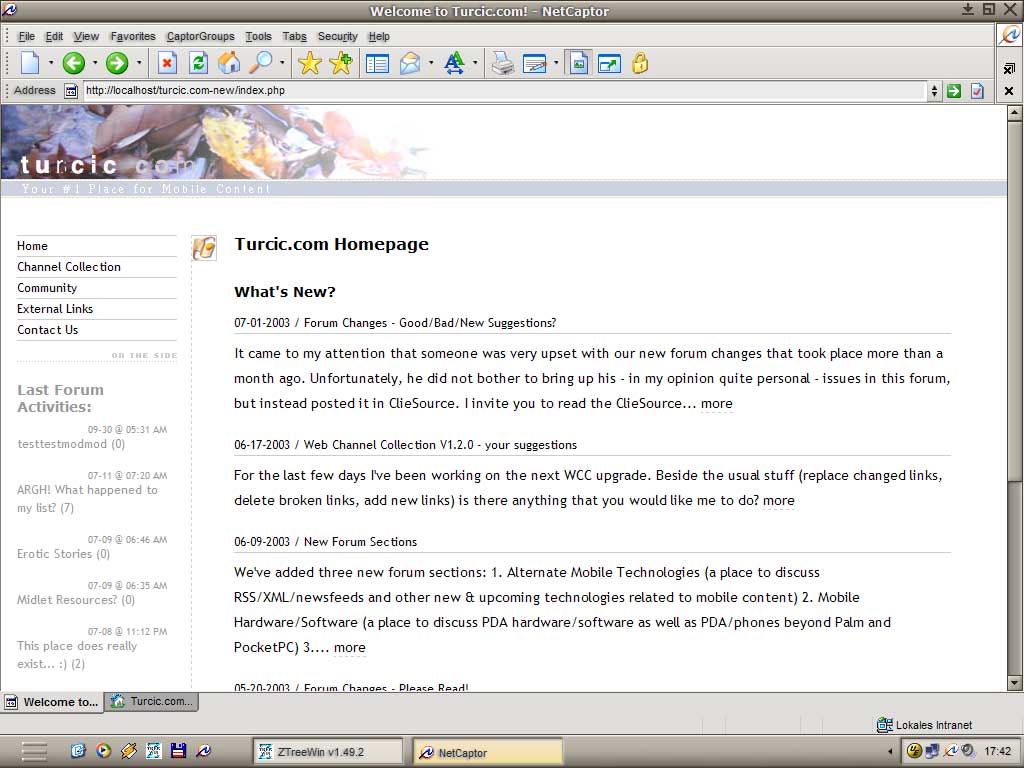Add to favorites with the star-plus icon
The height and width of the screenshot is (768, 1024).
tap(341, 63)
